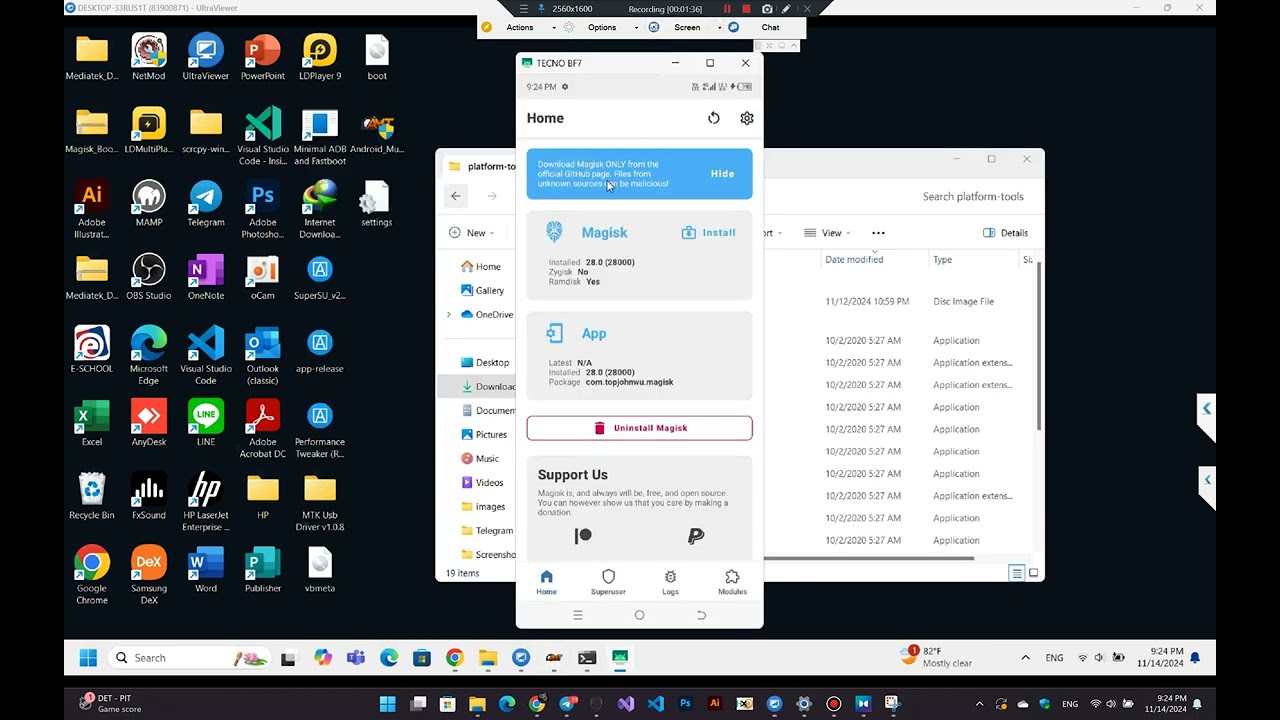
Task: Select the MTK Usb Driver folder icon
Action: (320, 502)
